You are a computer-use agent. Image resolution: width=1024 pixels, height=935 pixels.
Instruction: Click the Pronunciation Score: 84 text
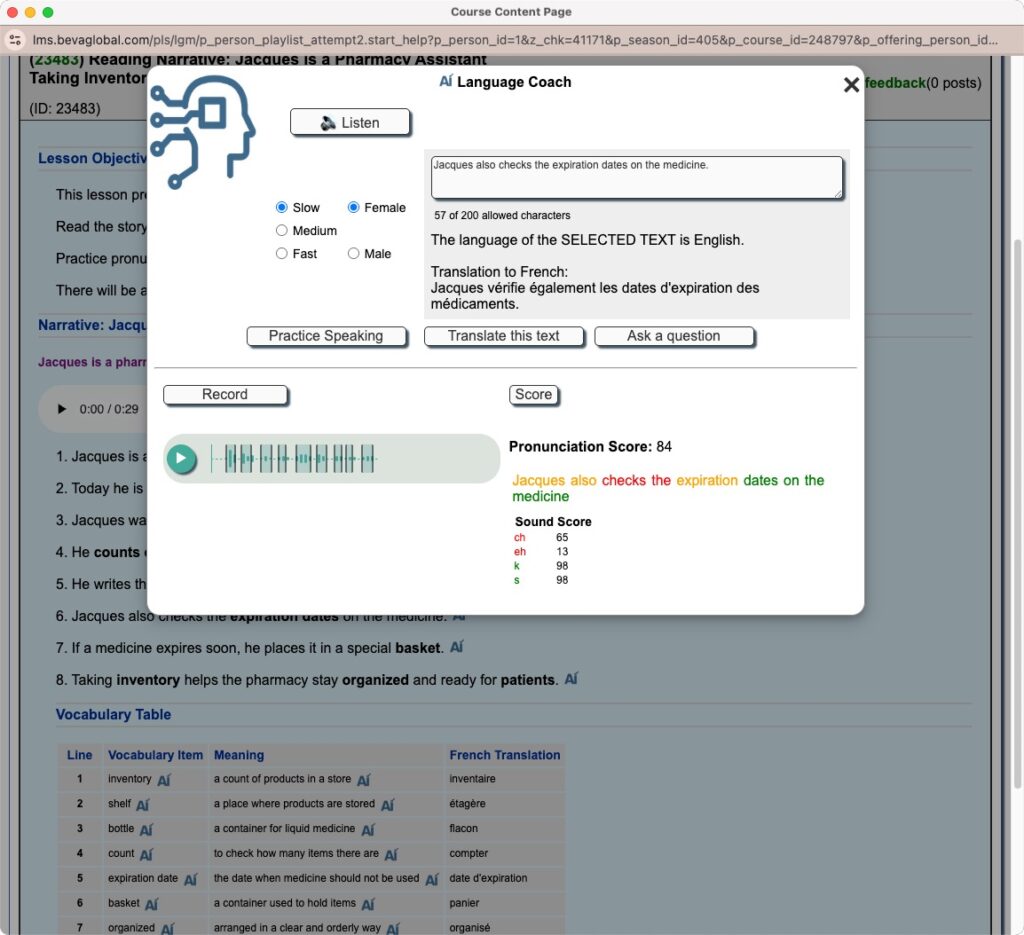click(590, 446)
